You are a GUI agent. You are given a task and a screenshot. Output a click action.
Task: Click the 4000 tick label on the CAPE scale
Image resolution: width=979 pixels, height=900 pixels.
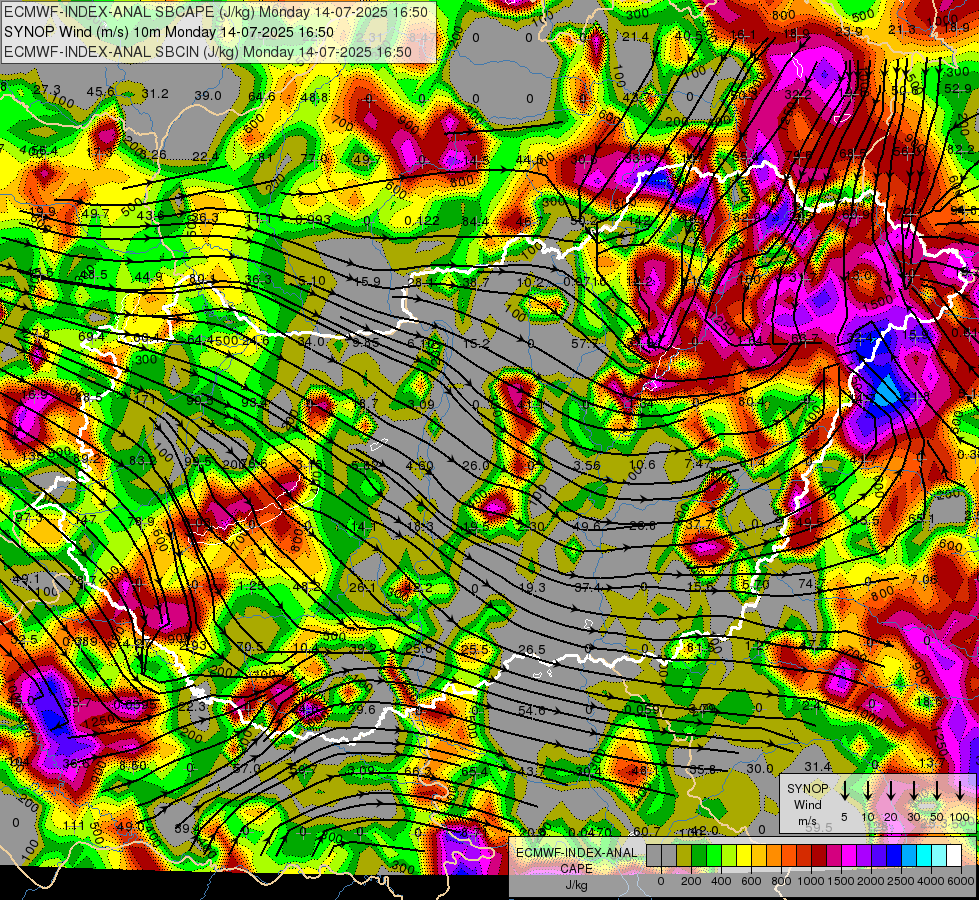(x=931, y=881)
